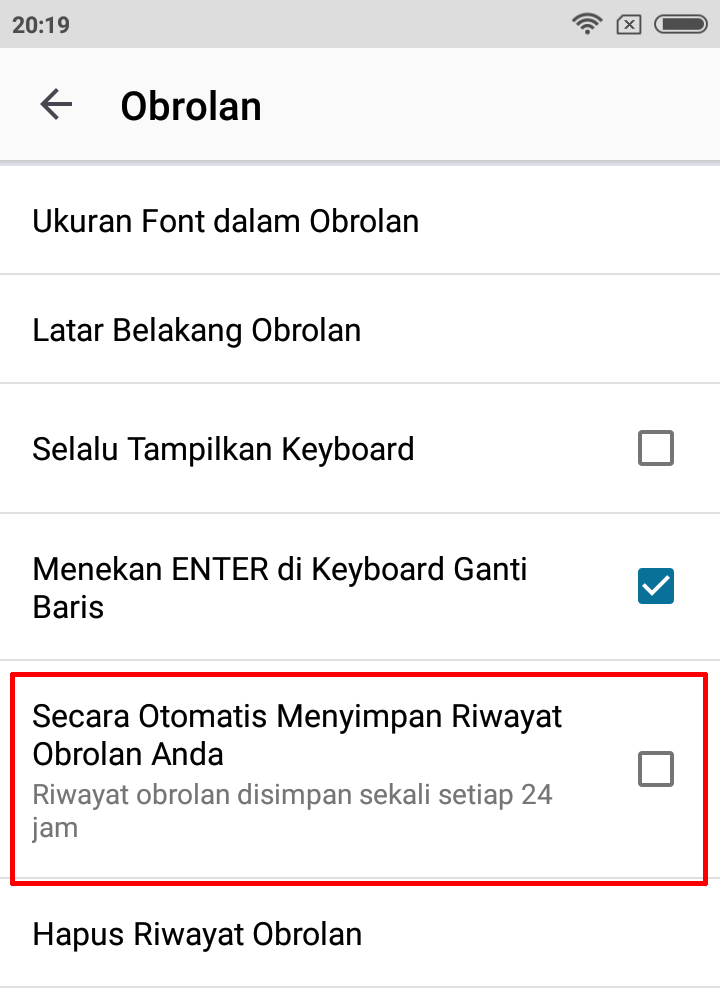This screenshot has height=992, width=720.
Task: Tap the "Obrolan Anda" line of auto-save title
Action: [128, 754]
